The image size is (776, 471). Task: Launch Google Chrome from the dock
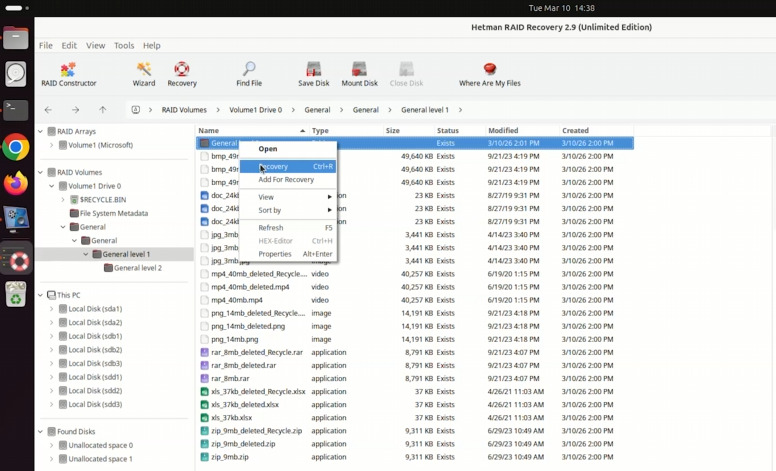point(16,147)
